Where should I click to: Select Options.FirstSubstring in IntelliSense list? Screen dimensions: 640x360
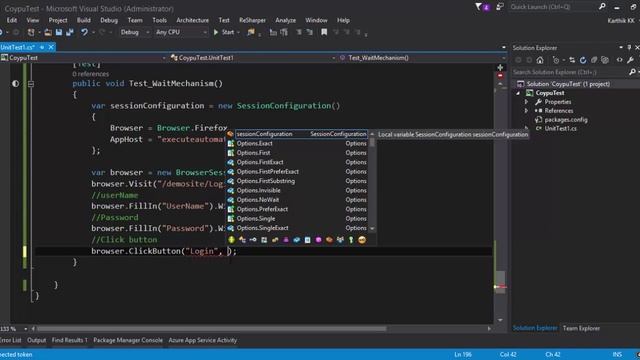click(298, 181)
